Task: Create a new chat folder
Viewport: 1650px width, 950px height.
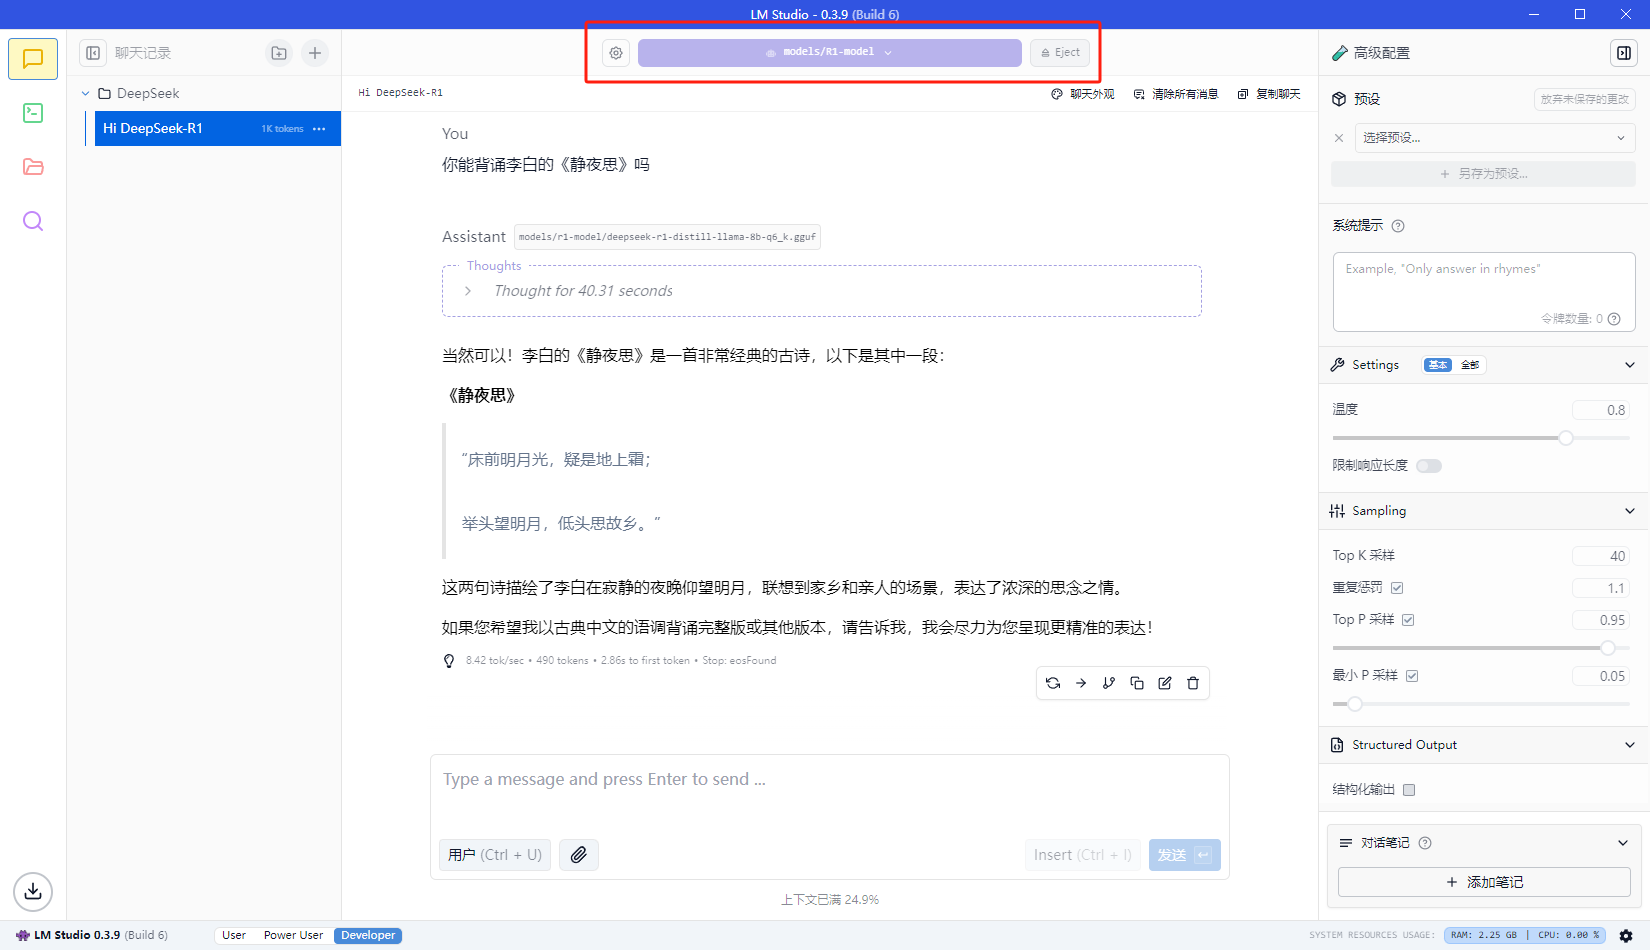Action: tap(279, 53)
